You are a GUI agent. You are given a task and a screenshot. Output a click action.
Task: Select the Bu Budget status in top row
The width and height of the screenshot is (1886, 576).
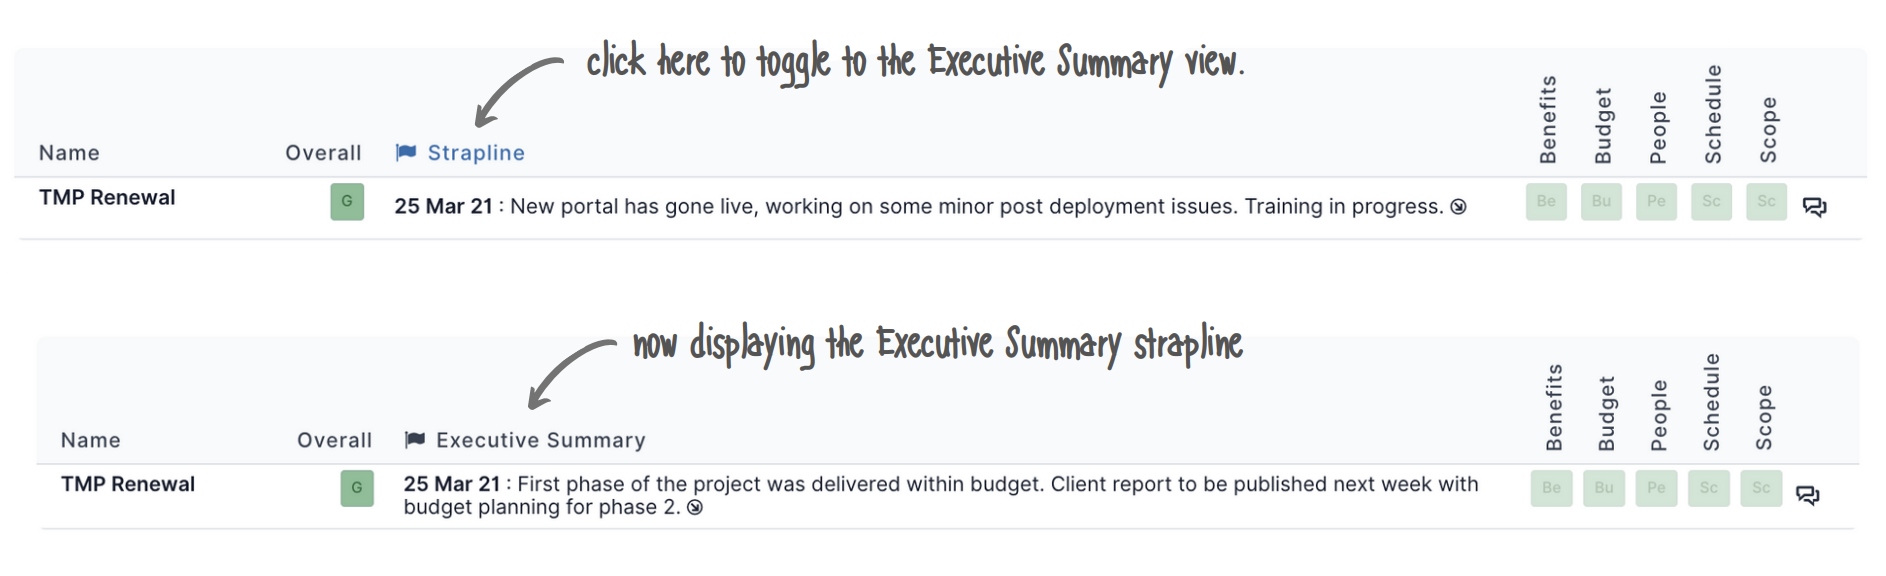coord(1601,201)
